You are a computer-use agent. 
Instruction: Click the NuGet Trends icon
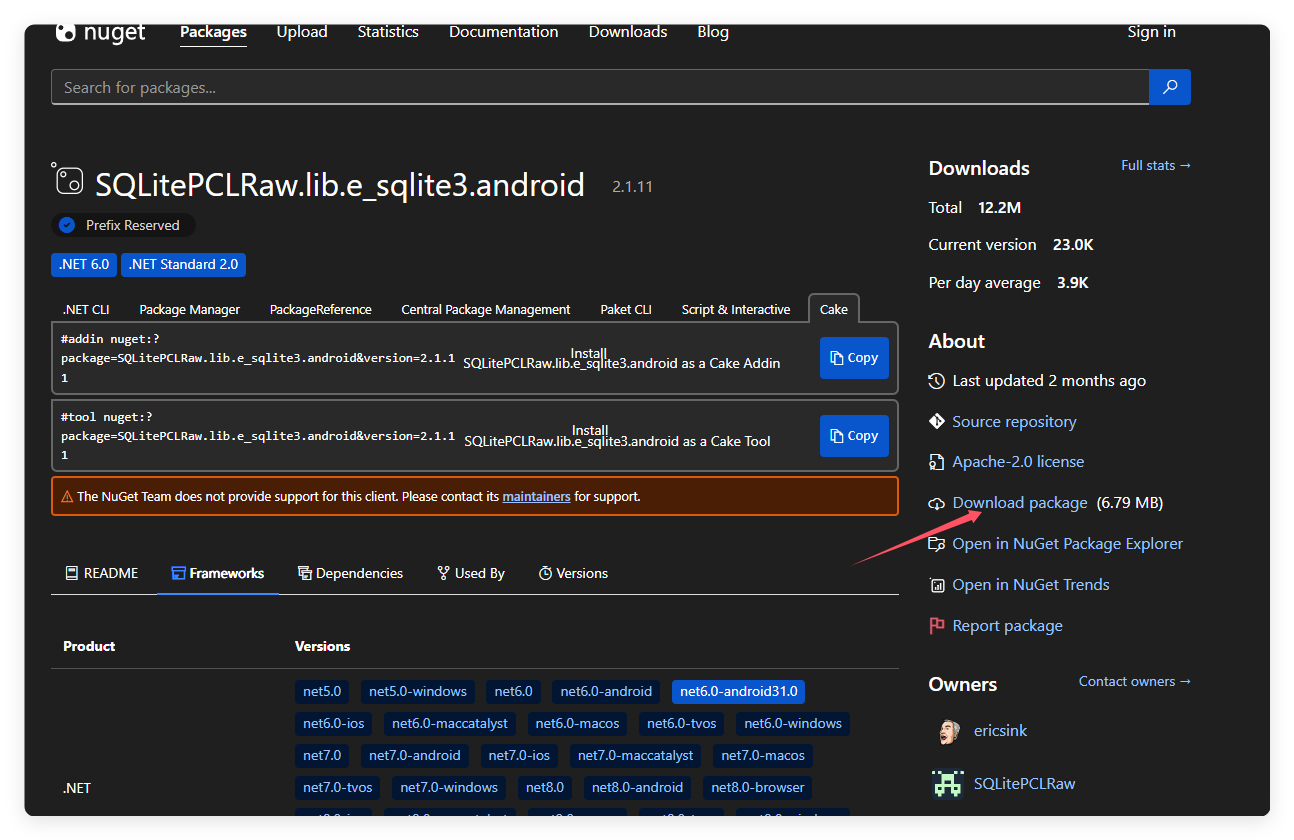coord(937,584)
